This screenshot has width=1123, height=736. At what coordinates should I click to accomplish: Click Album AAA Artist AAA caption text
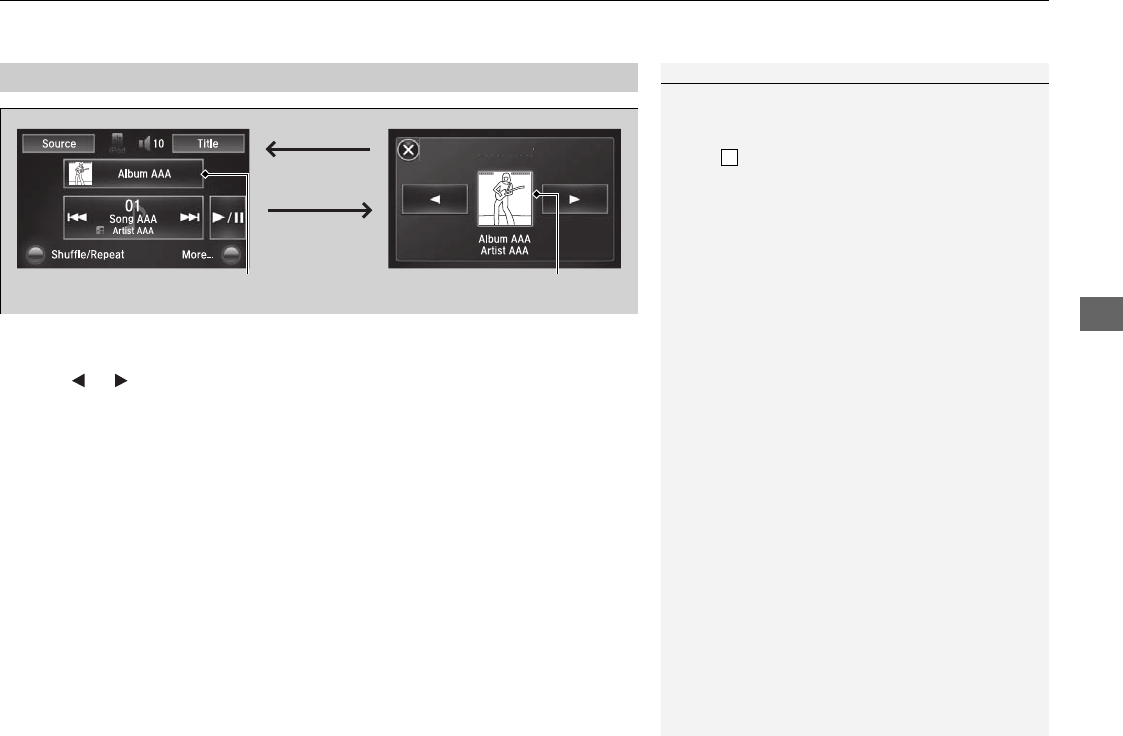point(505,245)
